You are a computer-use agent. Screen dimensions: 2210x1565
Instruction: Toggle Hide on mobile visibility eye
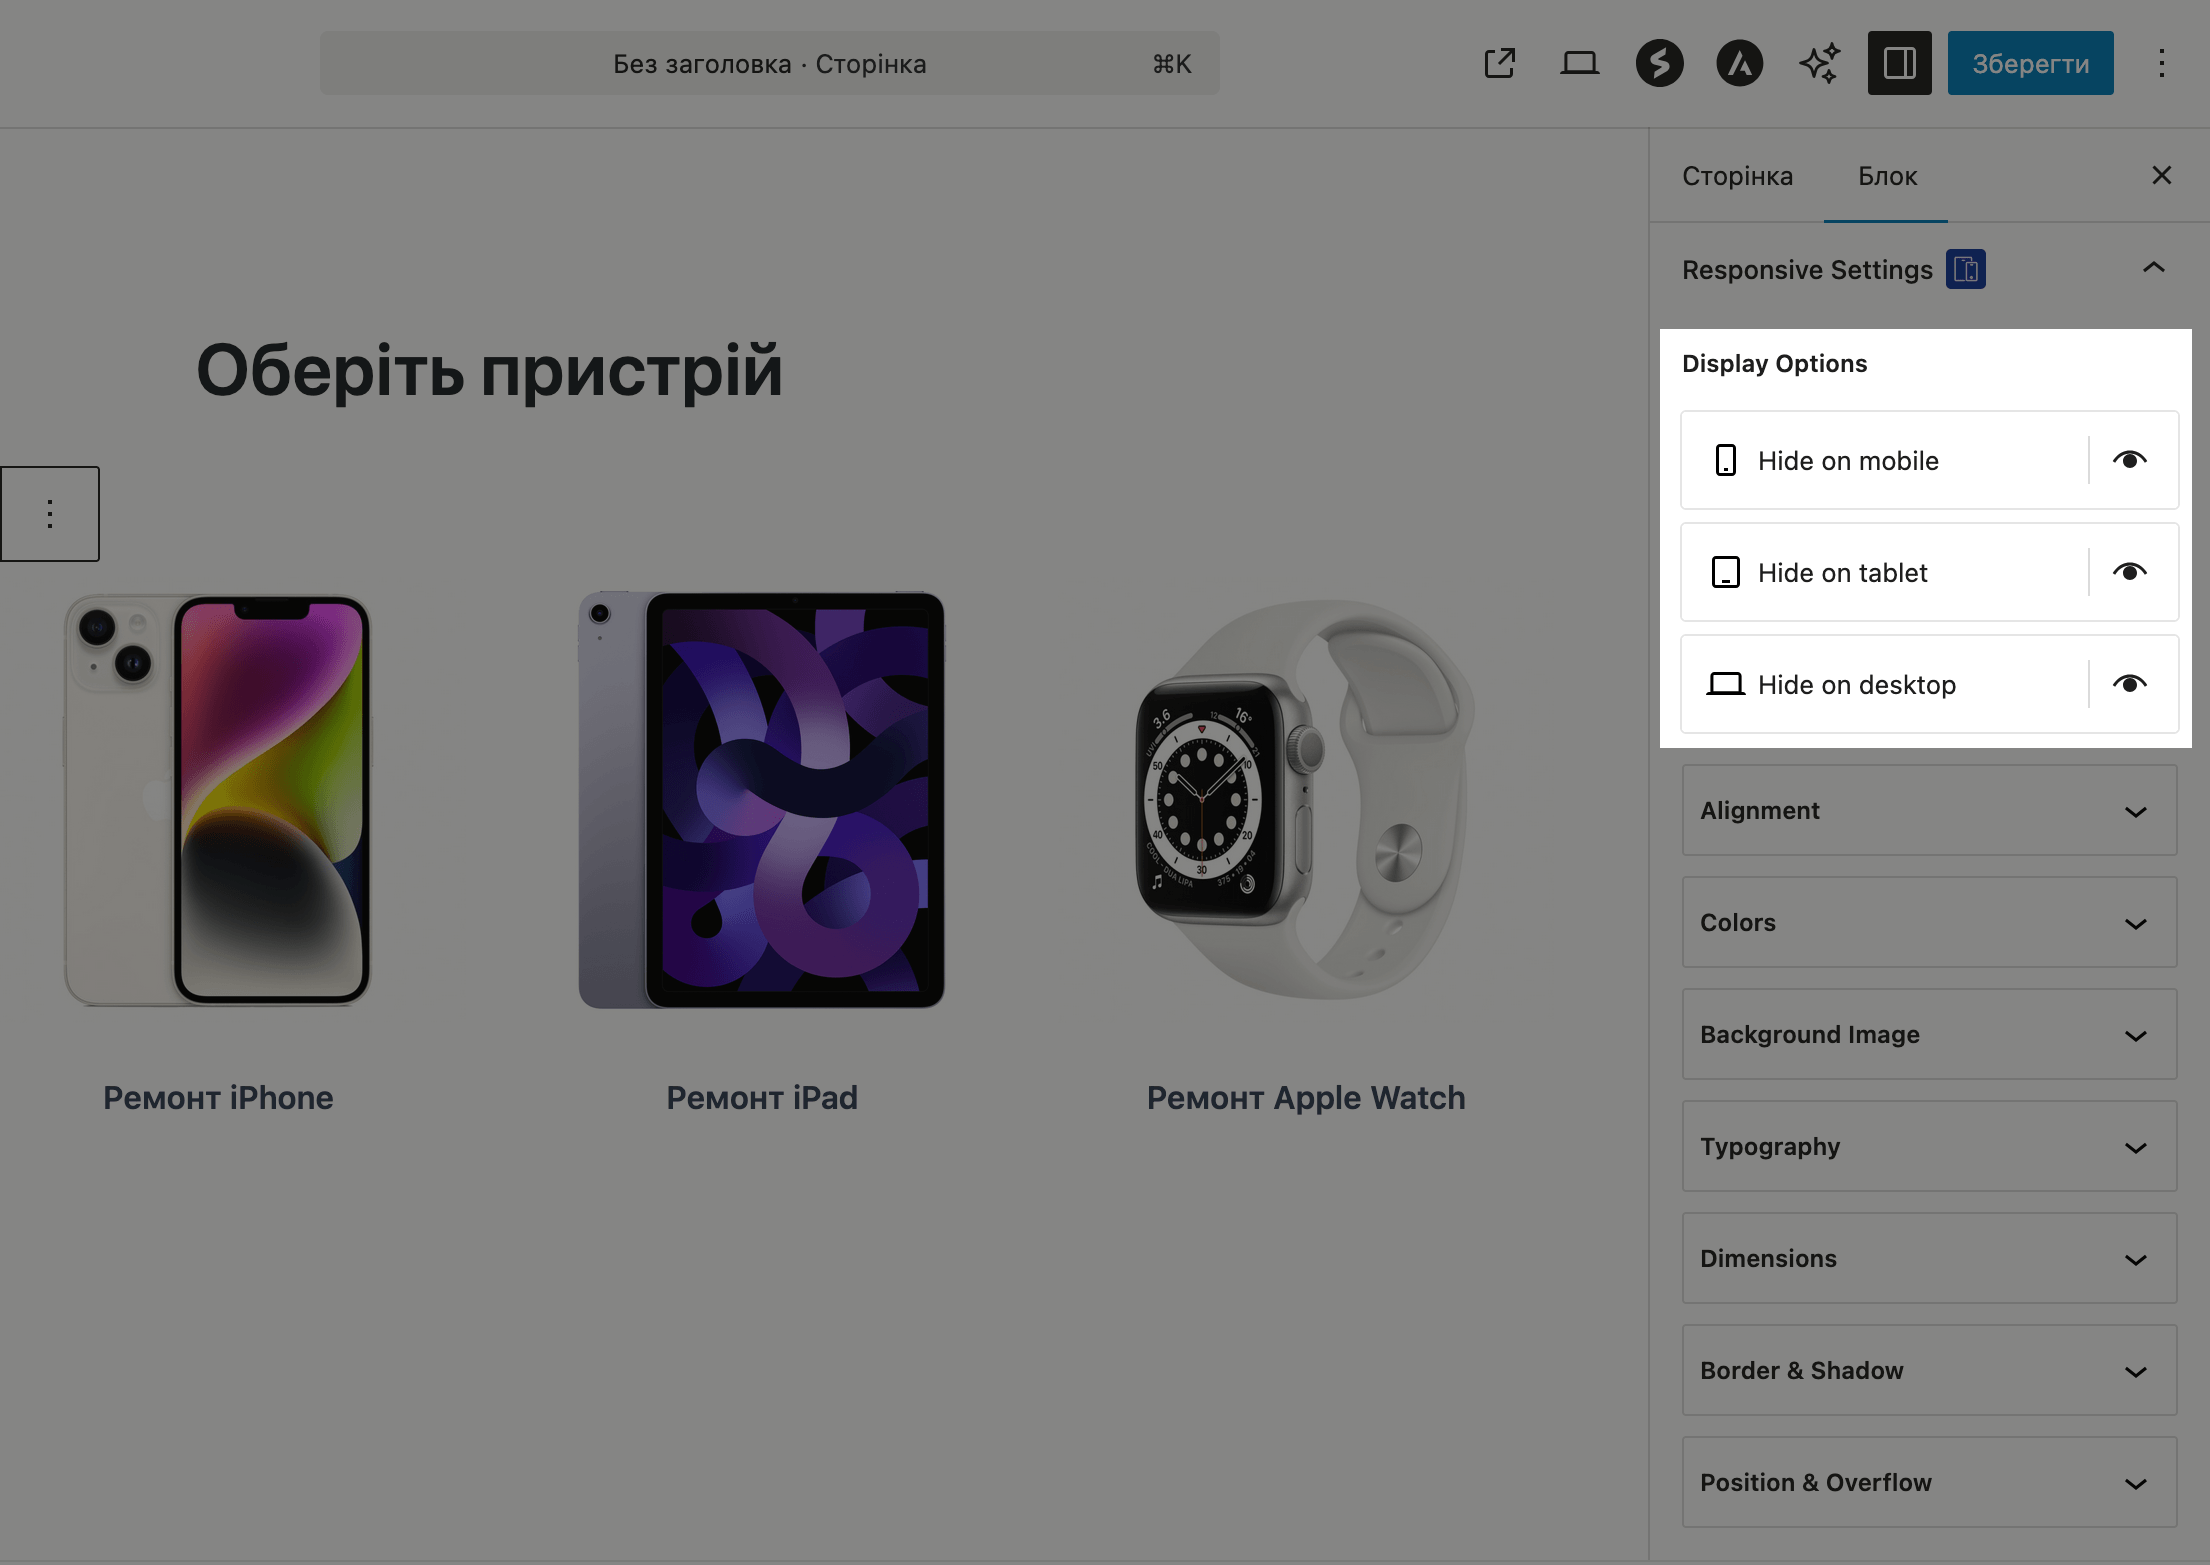[x=2130, y=460]
